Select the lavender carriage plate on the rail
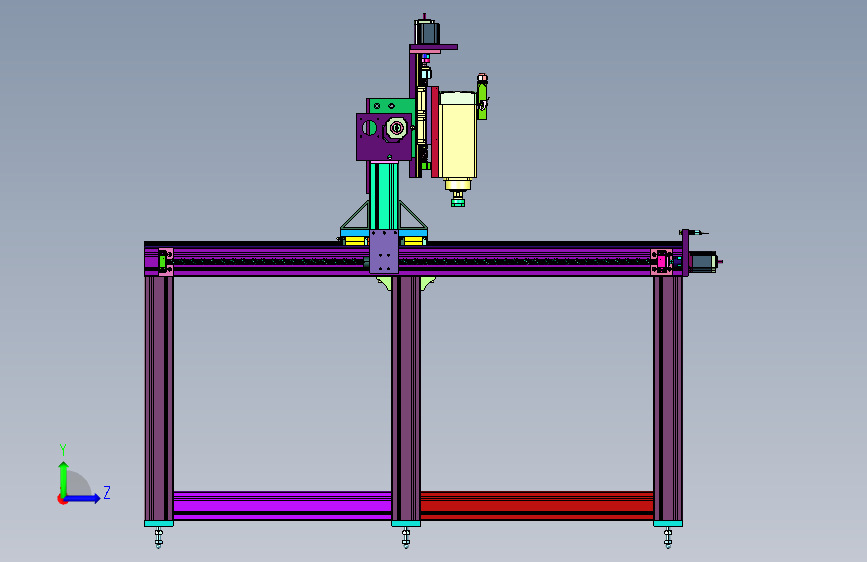This screenshot has height=562, width=867. point(384,252)
